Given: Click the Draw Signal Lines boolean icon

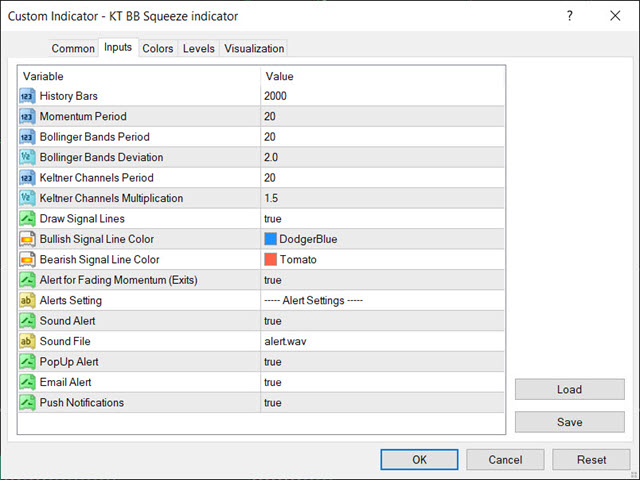Looking at the screenshot, I should click(27, 219).
